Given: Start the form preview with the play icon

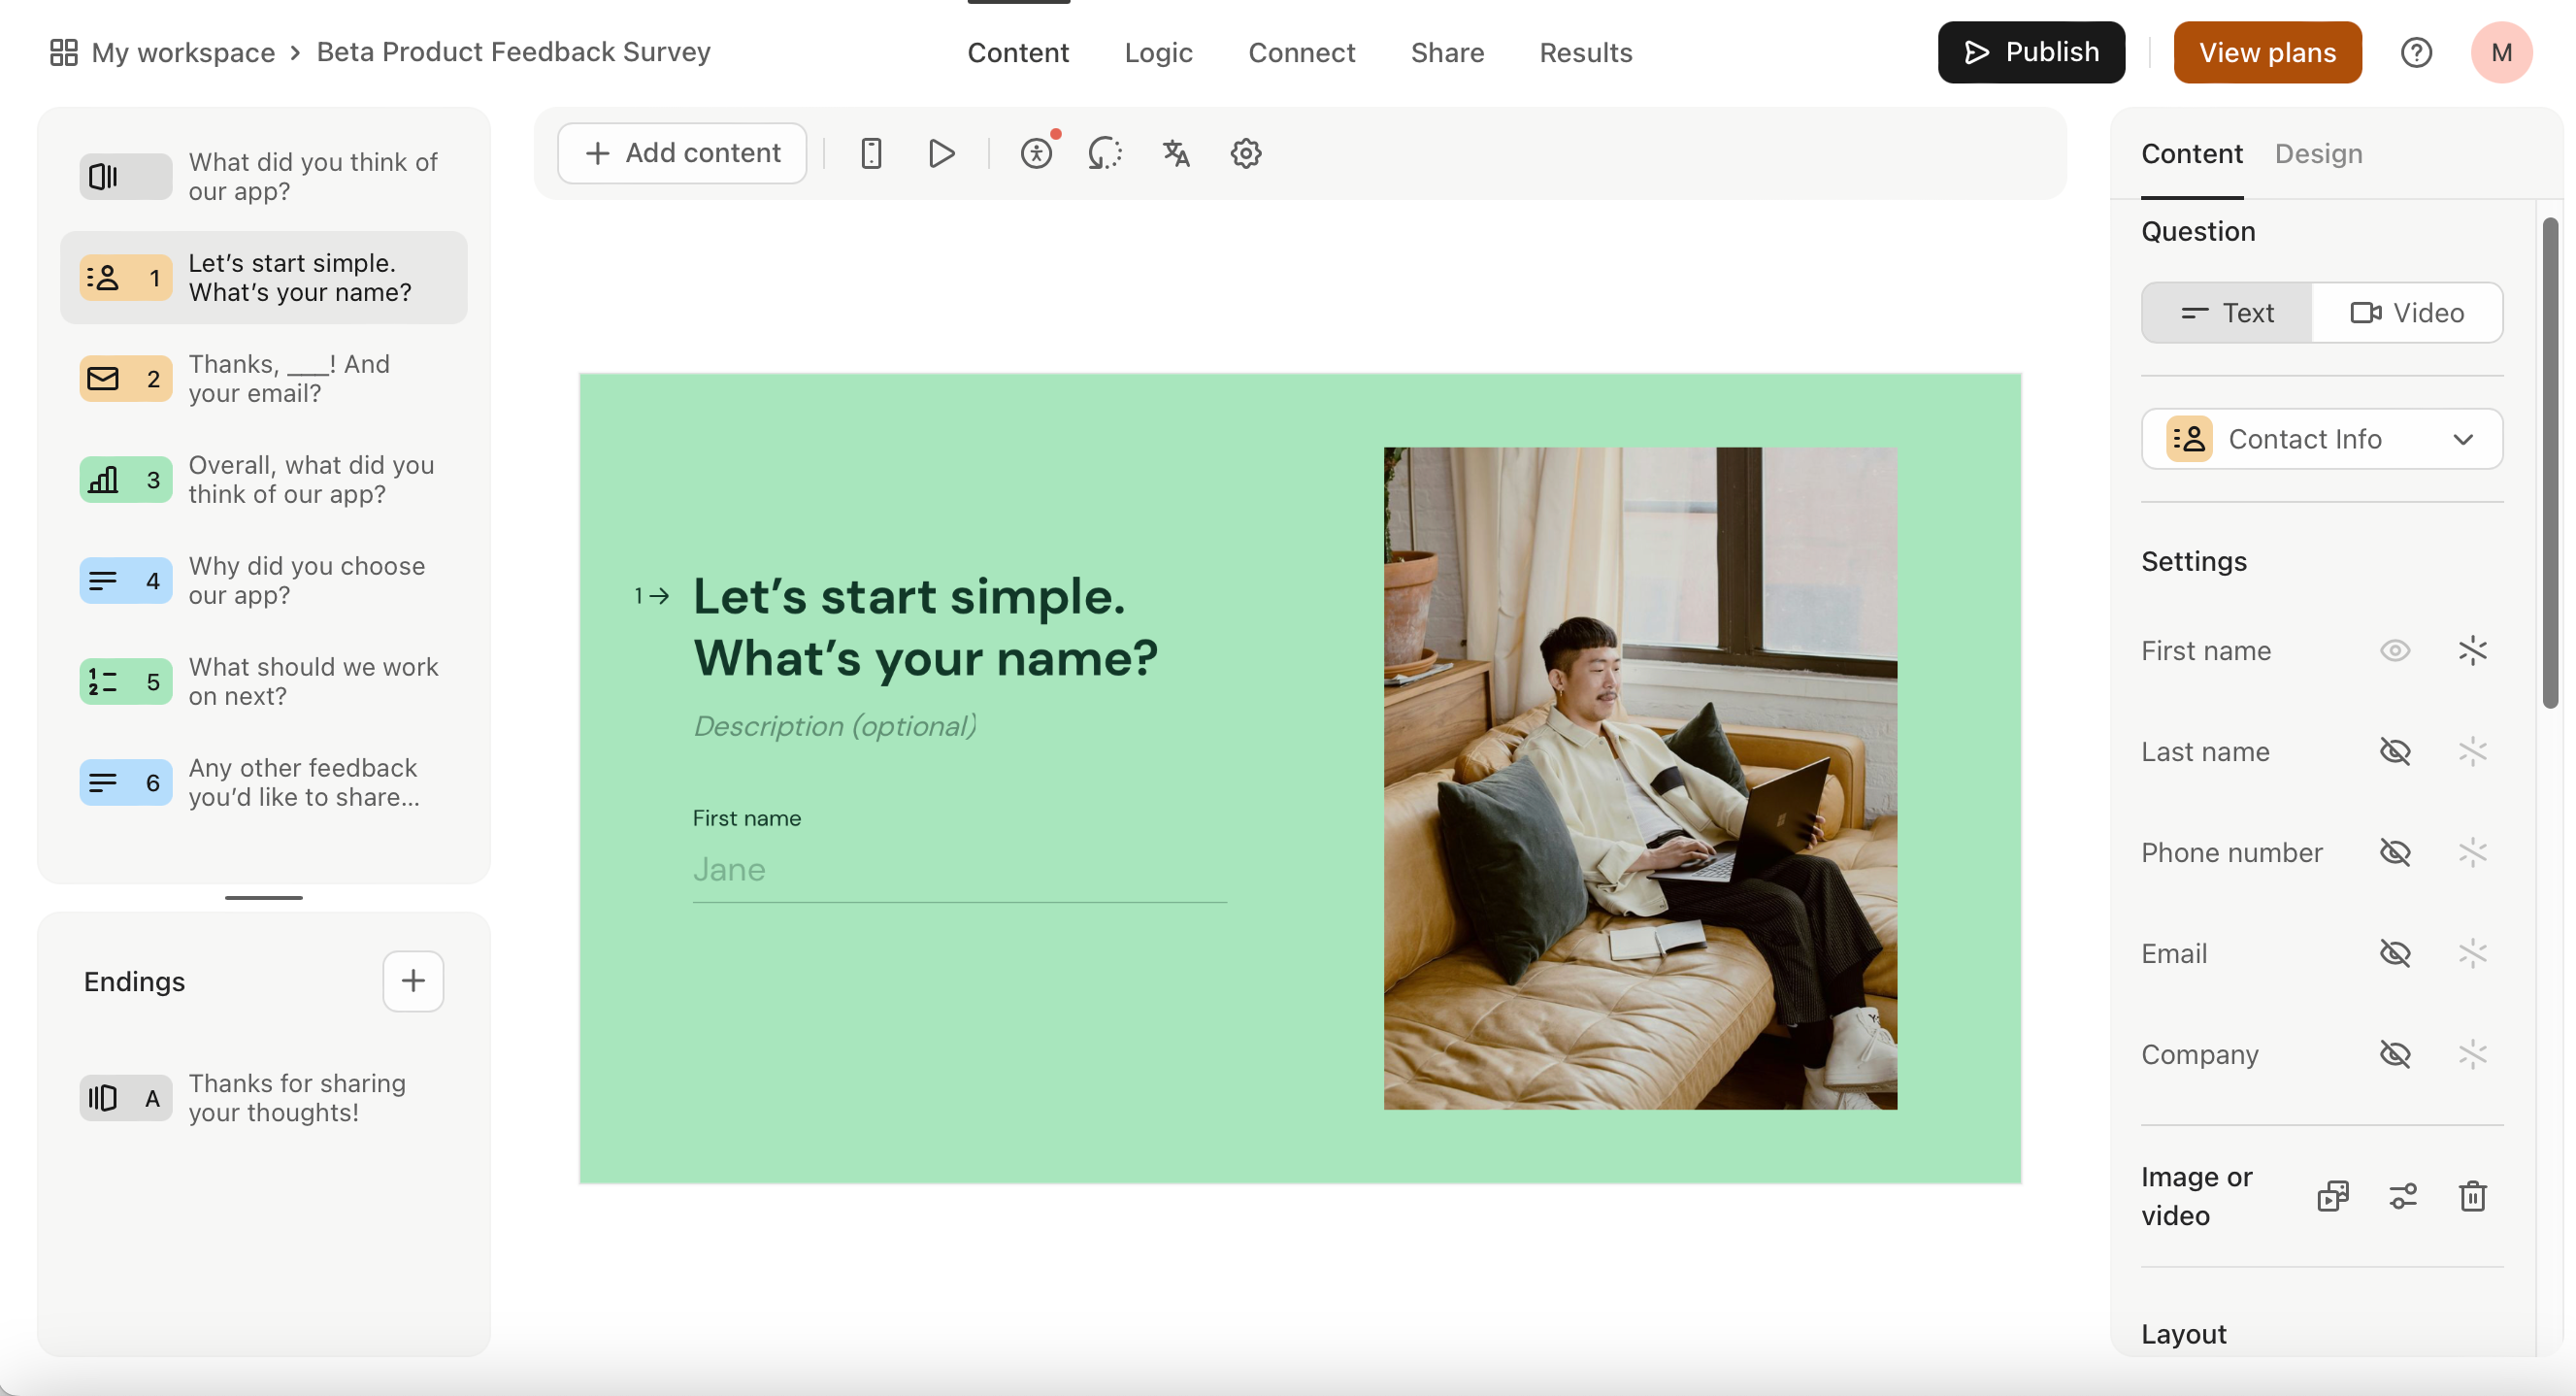Looking at the screenshot, I should pos(939,153).
